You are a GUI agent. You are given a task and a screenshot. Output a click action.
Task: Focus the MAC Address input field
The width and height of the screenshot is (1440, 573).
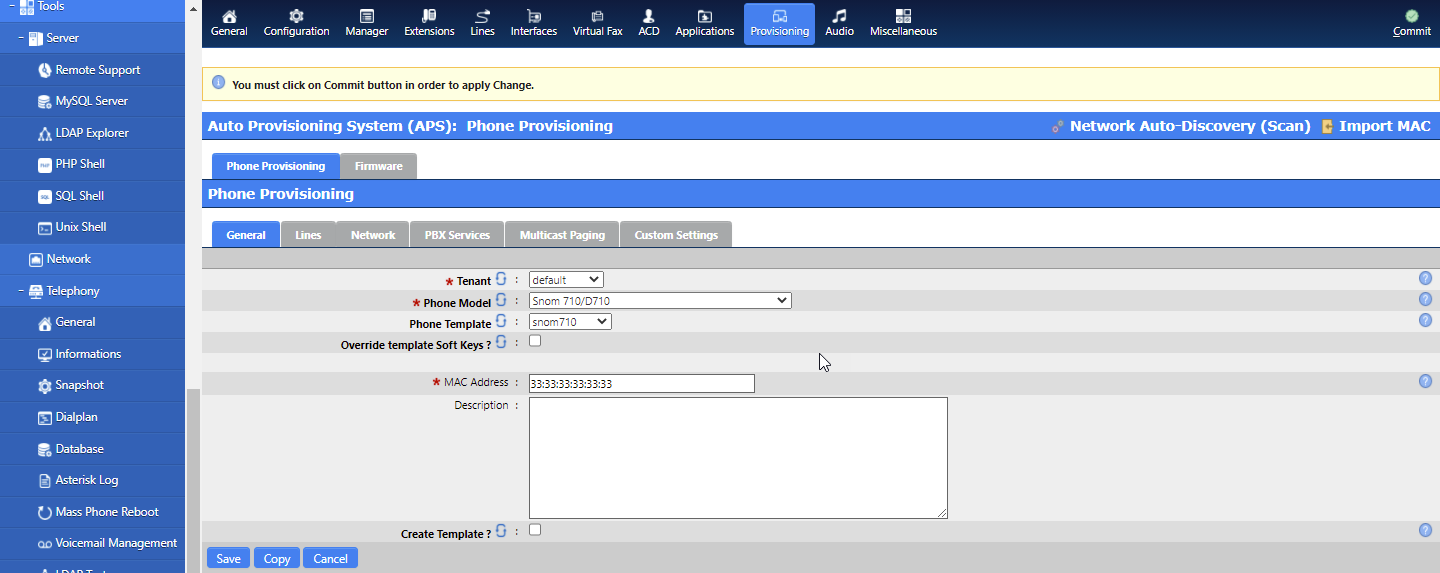pos(641,384)
